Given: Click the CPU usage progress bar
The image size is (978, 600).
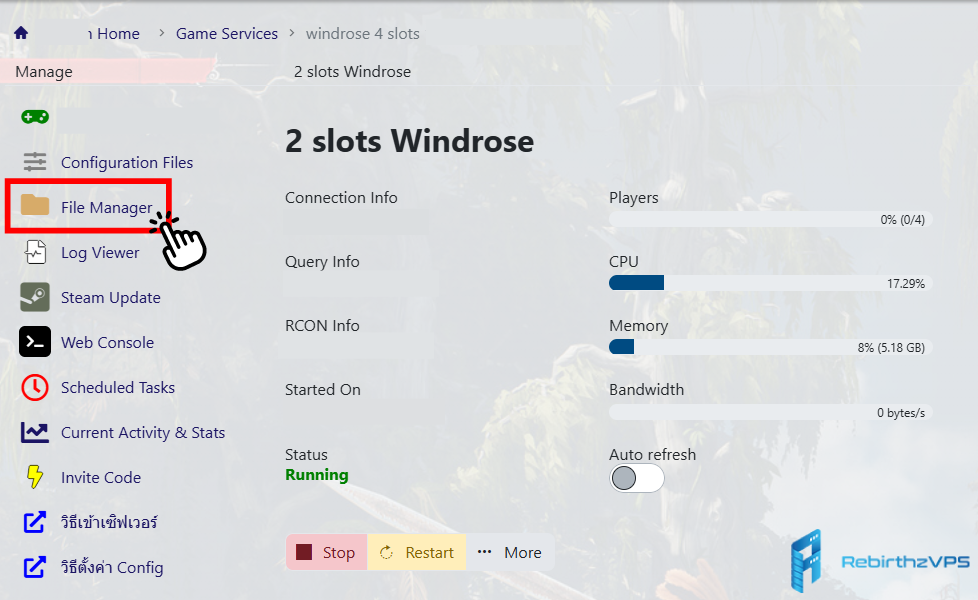Looking at the screenshot, I should [770, 283].
